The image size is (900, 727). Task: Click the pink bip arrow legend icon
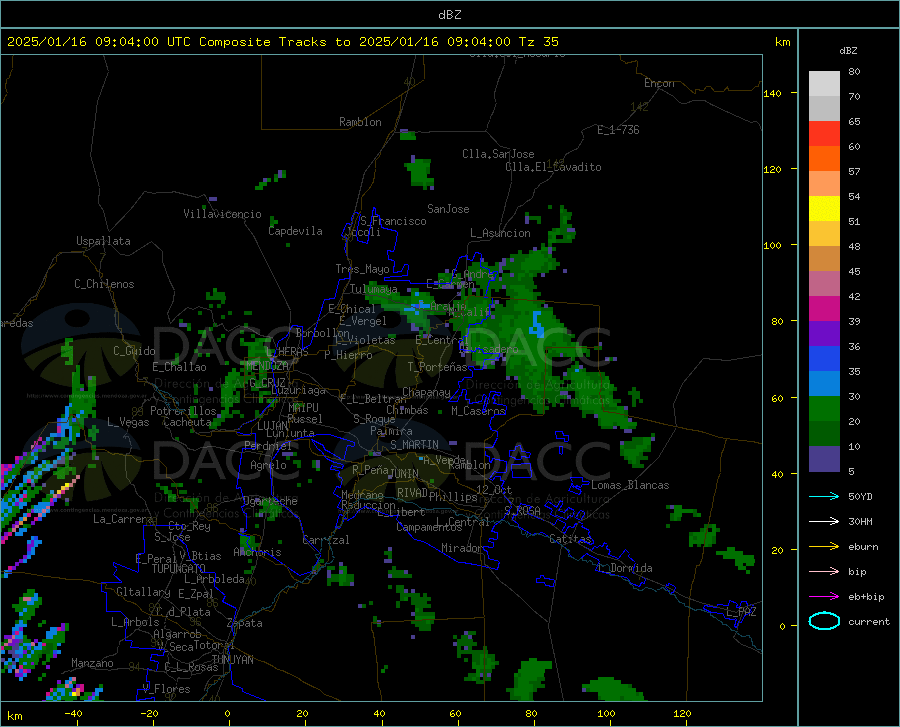click(824, 572)
